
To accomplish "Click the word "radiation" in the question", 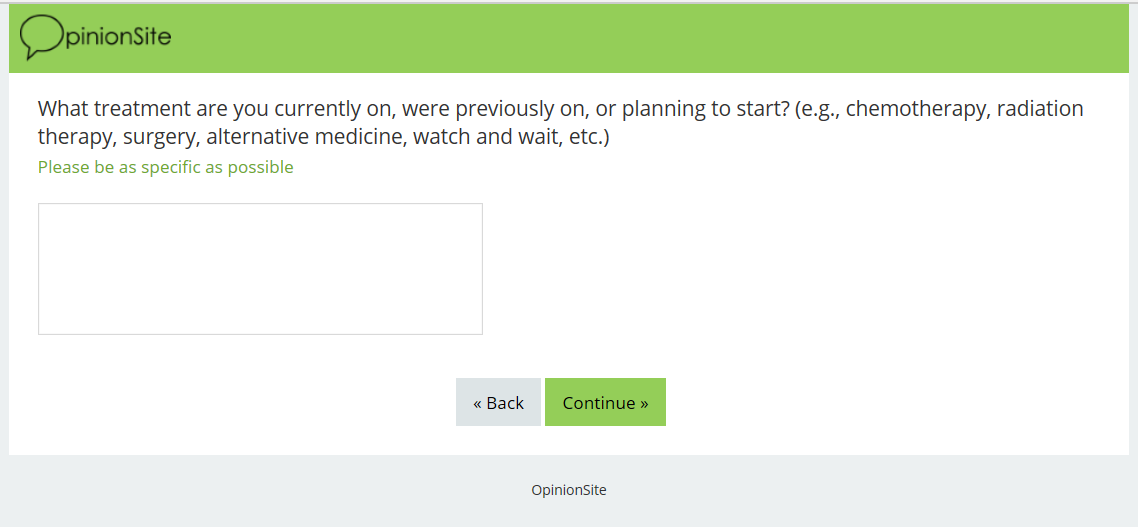I will 1040,109.
